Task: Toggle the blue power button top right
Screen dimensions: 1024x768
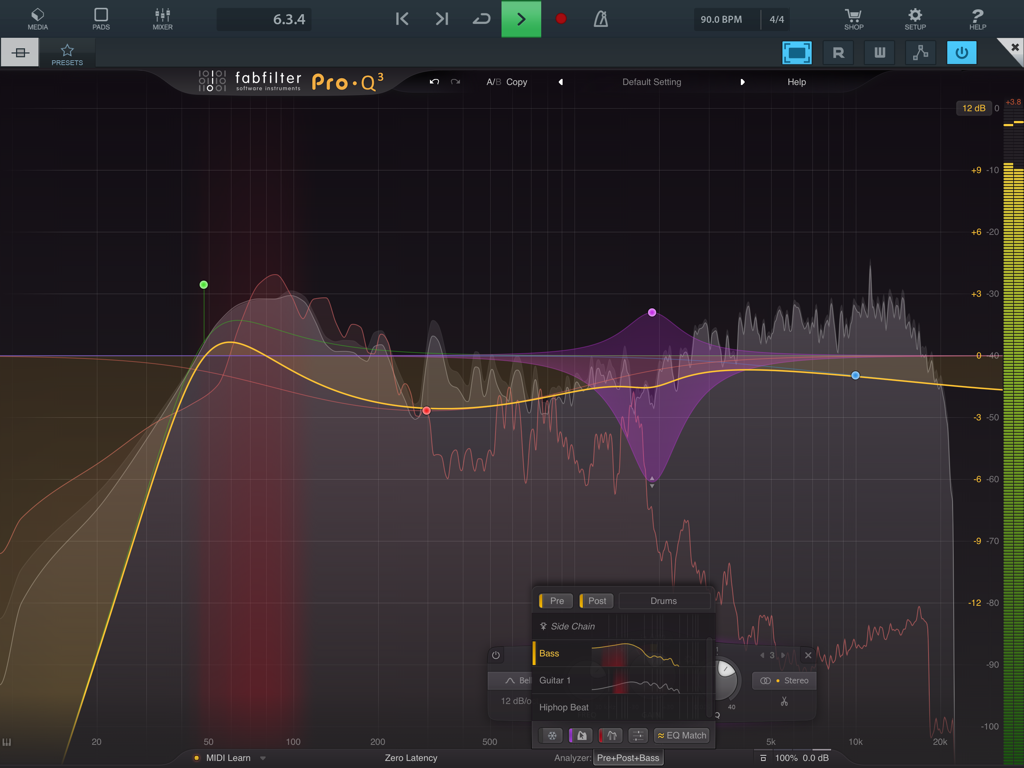Action: coord(961,52)
